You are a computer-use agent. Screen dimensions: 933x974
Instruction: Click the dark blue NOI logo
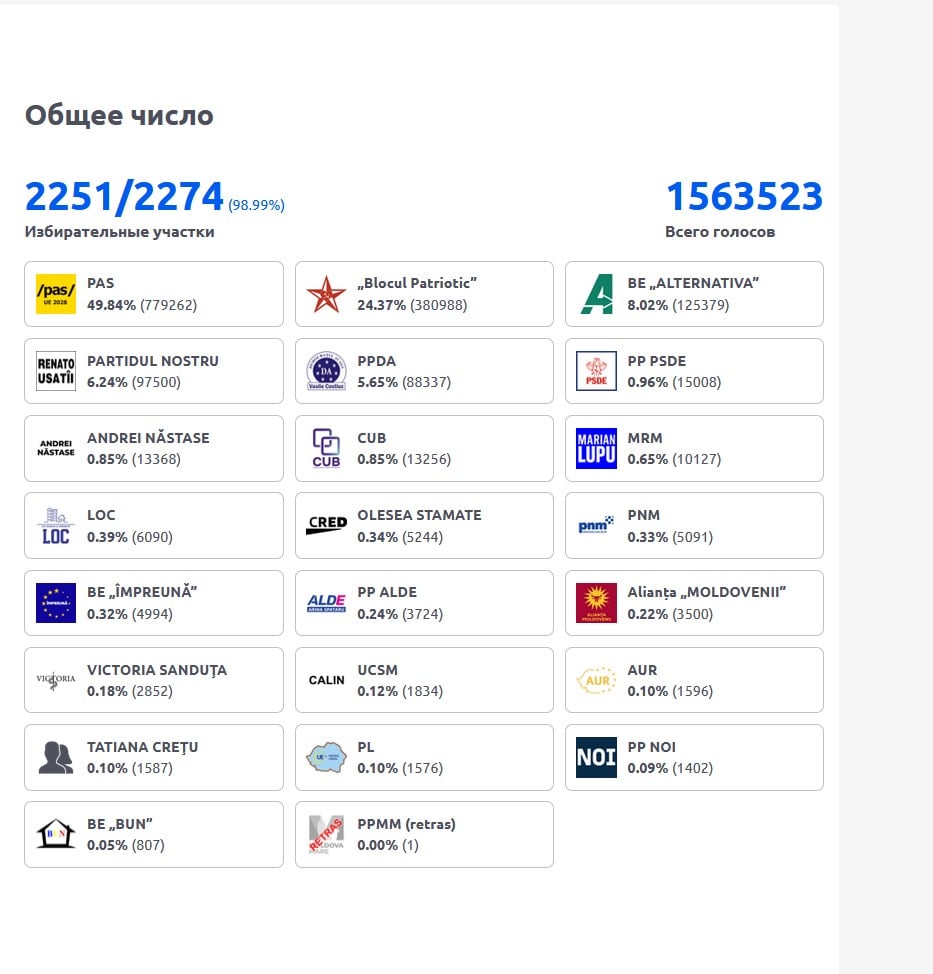coord(596,757)
